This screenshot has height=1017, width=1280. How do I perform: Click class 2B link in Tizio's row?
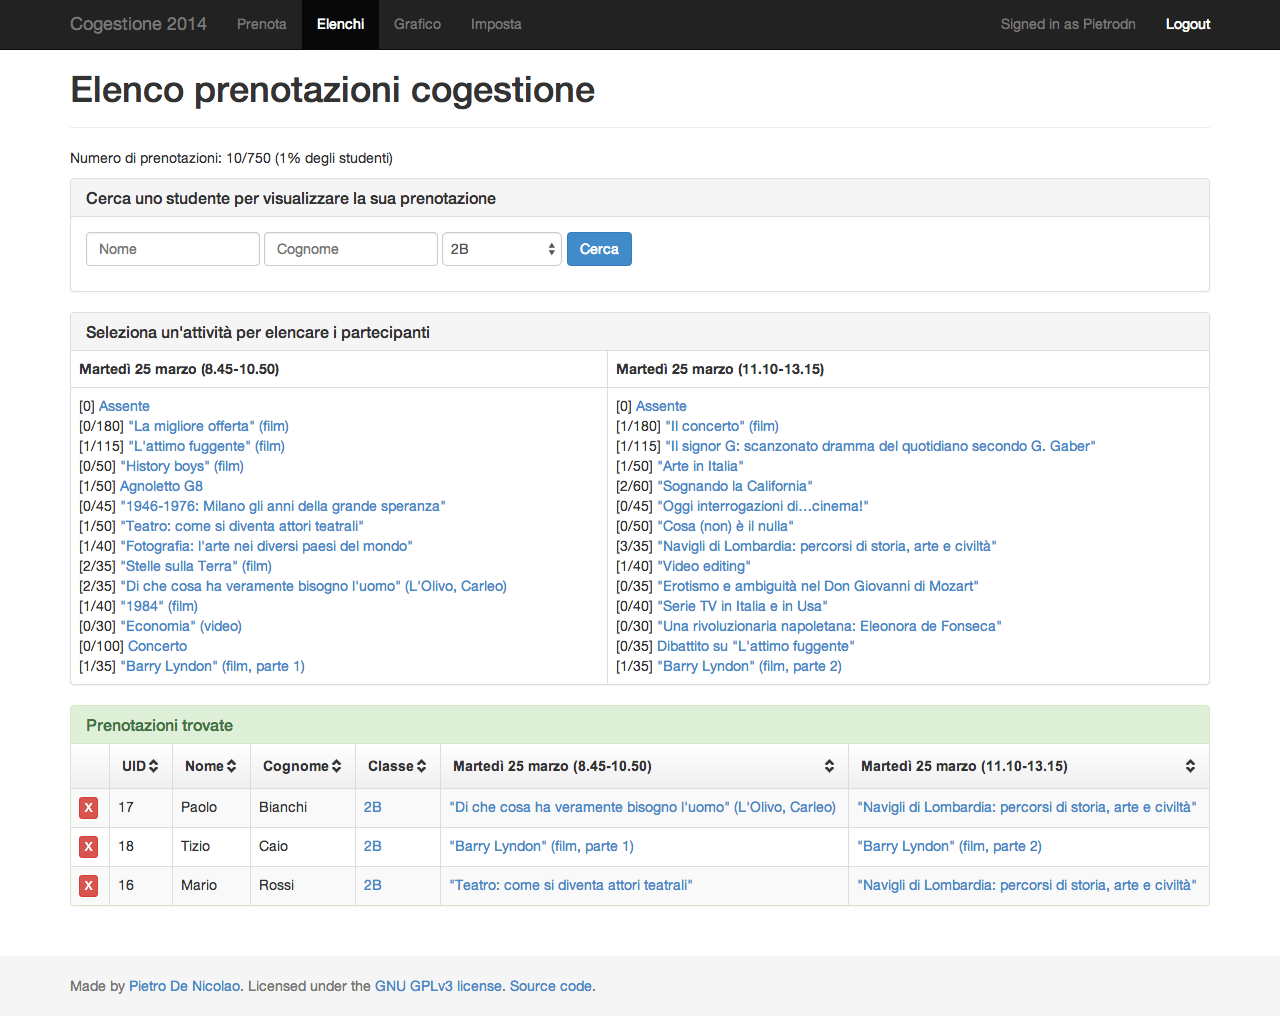373,846
